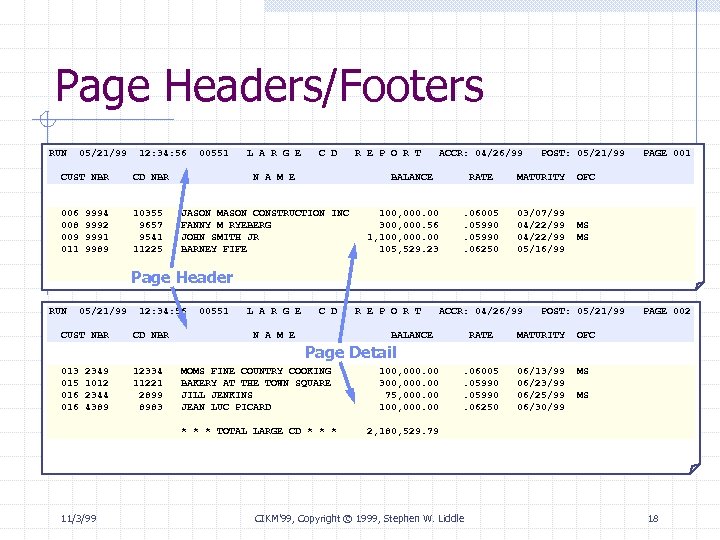The height and width of the screenshot is (540, 720).
Task: Select CD number 8983
Action: point(151,407)
